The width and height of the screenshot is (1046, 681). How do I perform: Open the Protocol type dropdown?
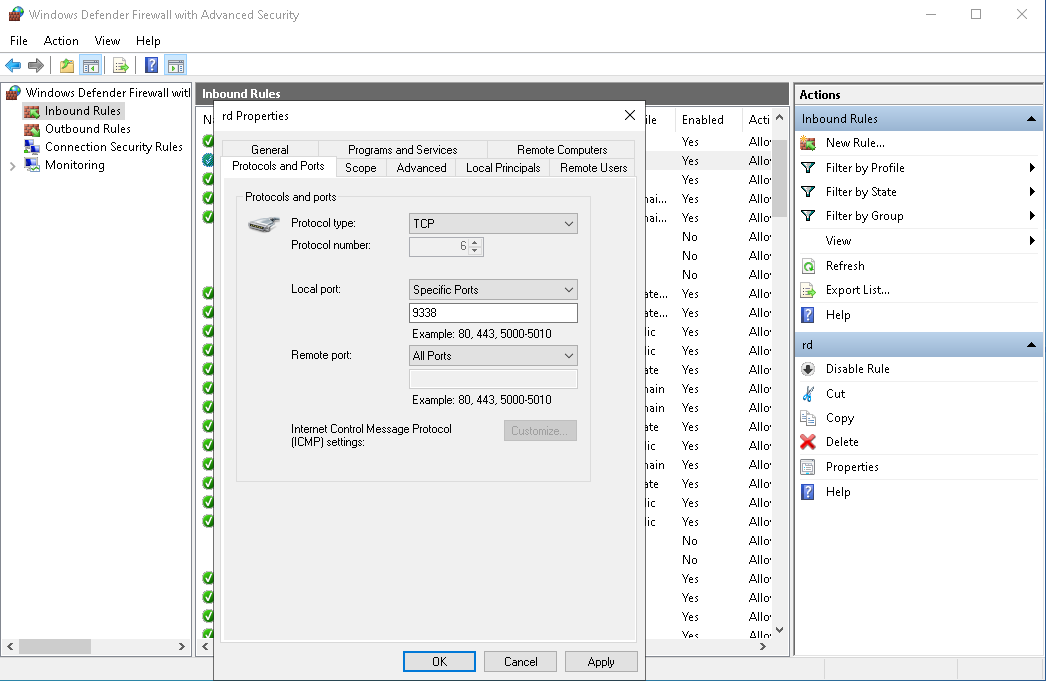pos(493,223)
